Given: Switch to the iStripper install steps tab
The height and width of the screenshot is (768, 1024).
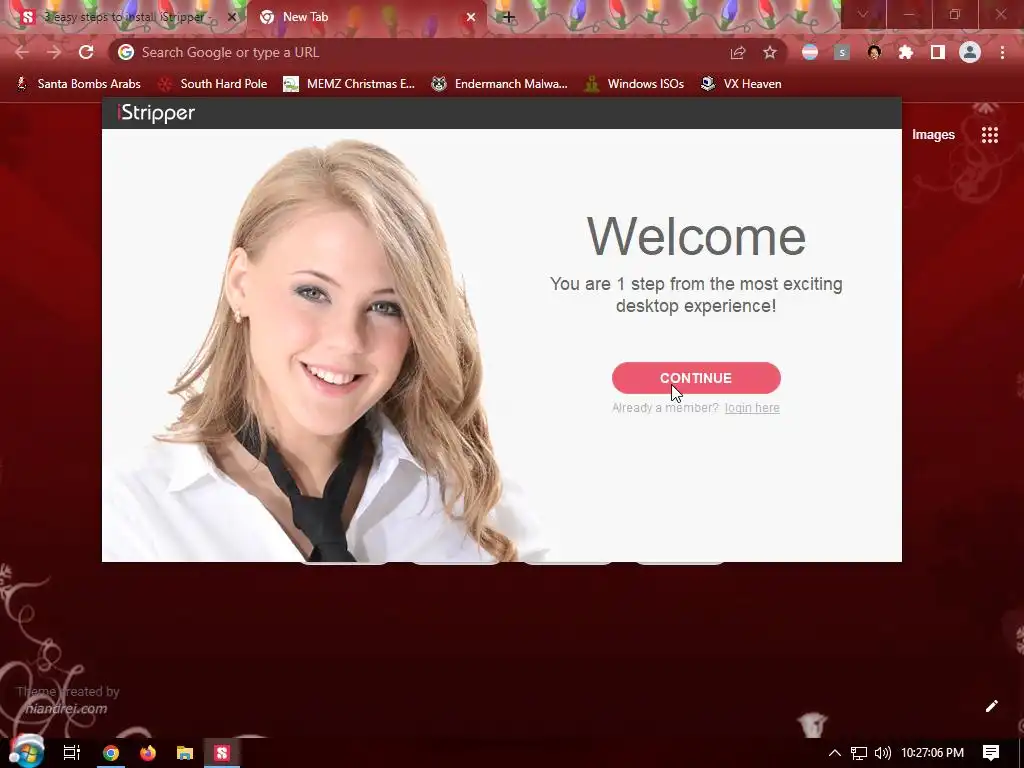Looking at the screenshot, I should click(124, 17).
